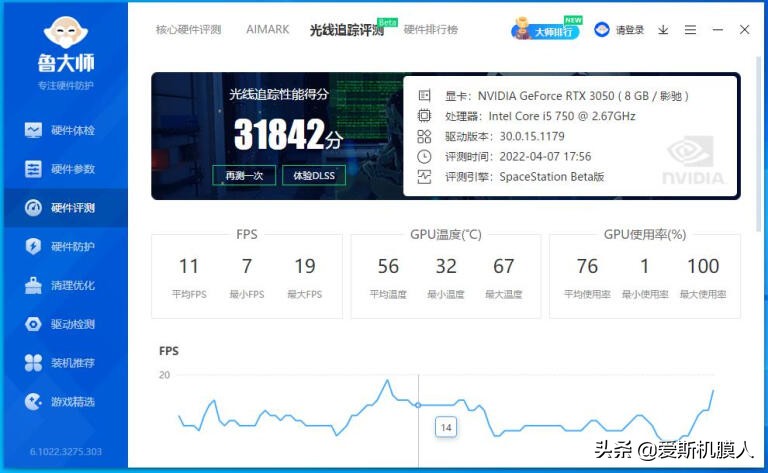Click the 请登录 user avatar icon
Viewport: 768px width, 473px height.
point(601,30)
